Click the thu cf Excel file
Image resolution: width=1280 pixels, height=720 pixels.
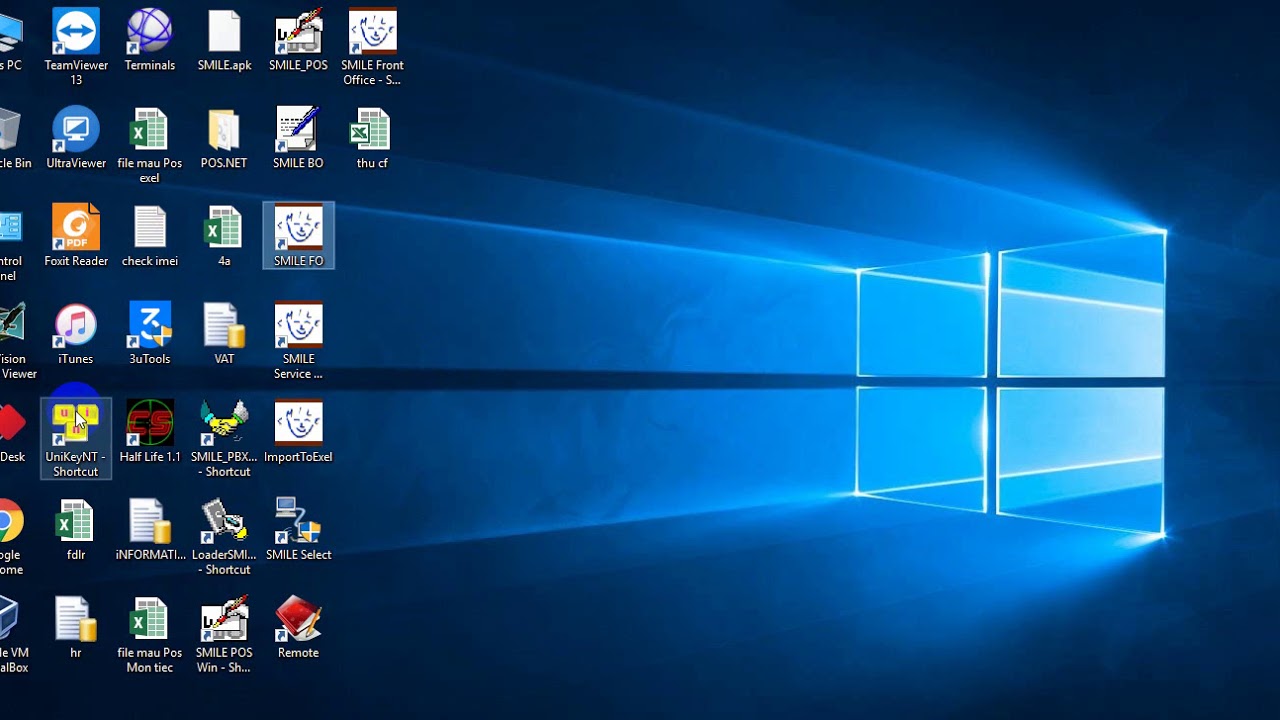[x=372, y=138]
